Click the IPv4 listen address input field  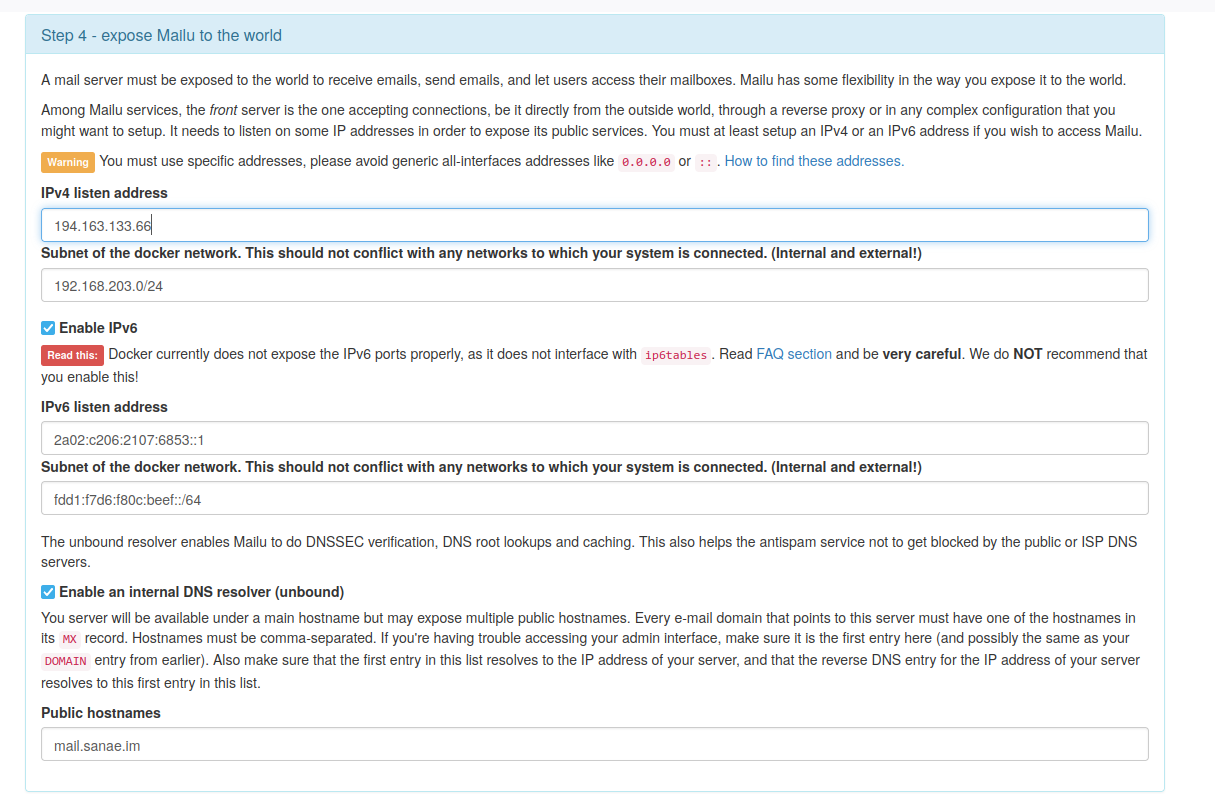(x=594, y=225)
